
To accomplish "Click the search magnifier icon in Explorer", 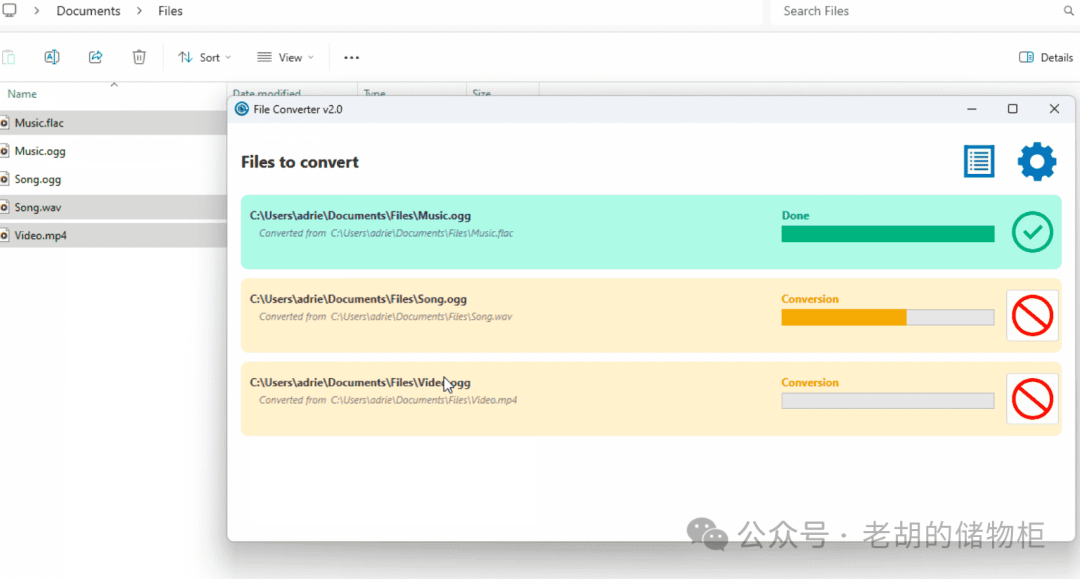I will (x=1068, y=11).
